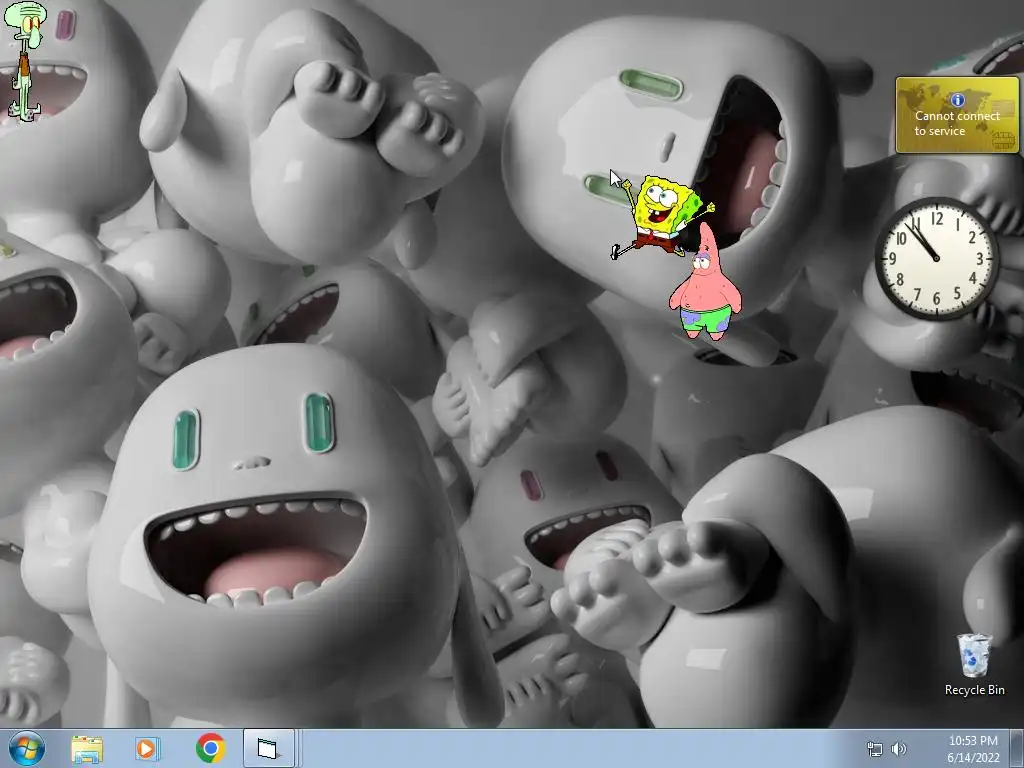
Task: Click the 'Recycle Bin' label text
Action: click(974, 690)
